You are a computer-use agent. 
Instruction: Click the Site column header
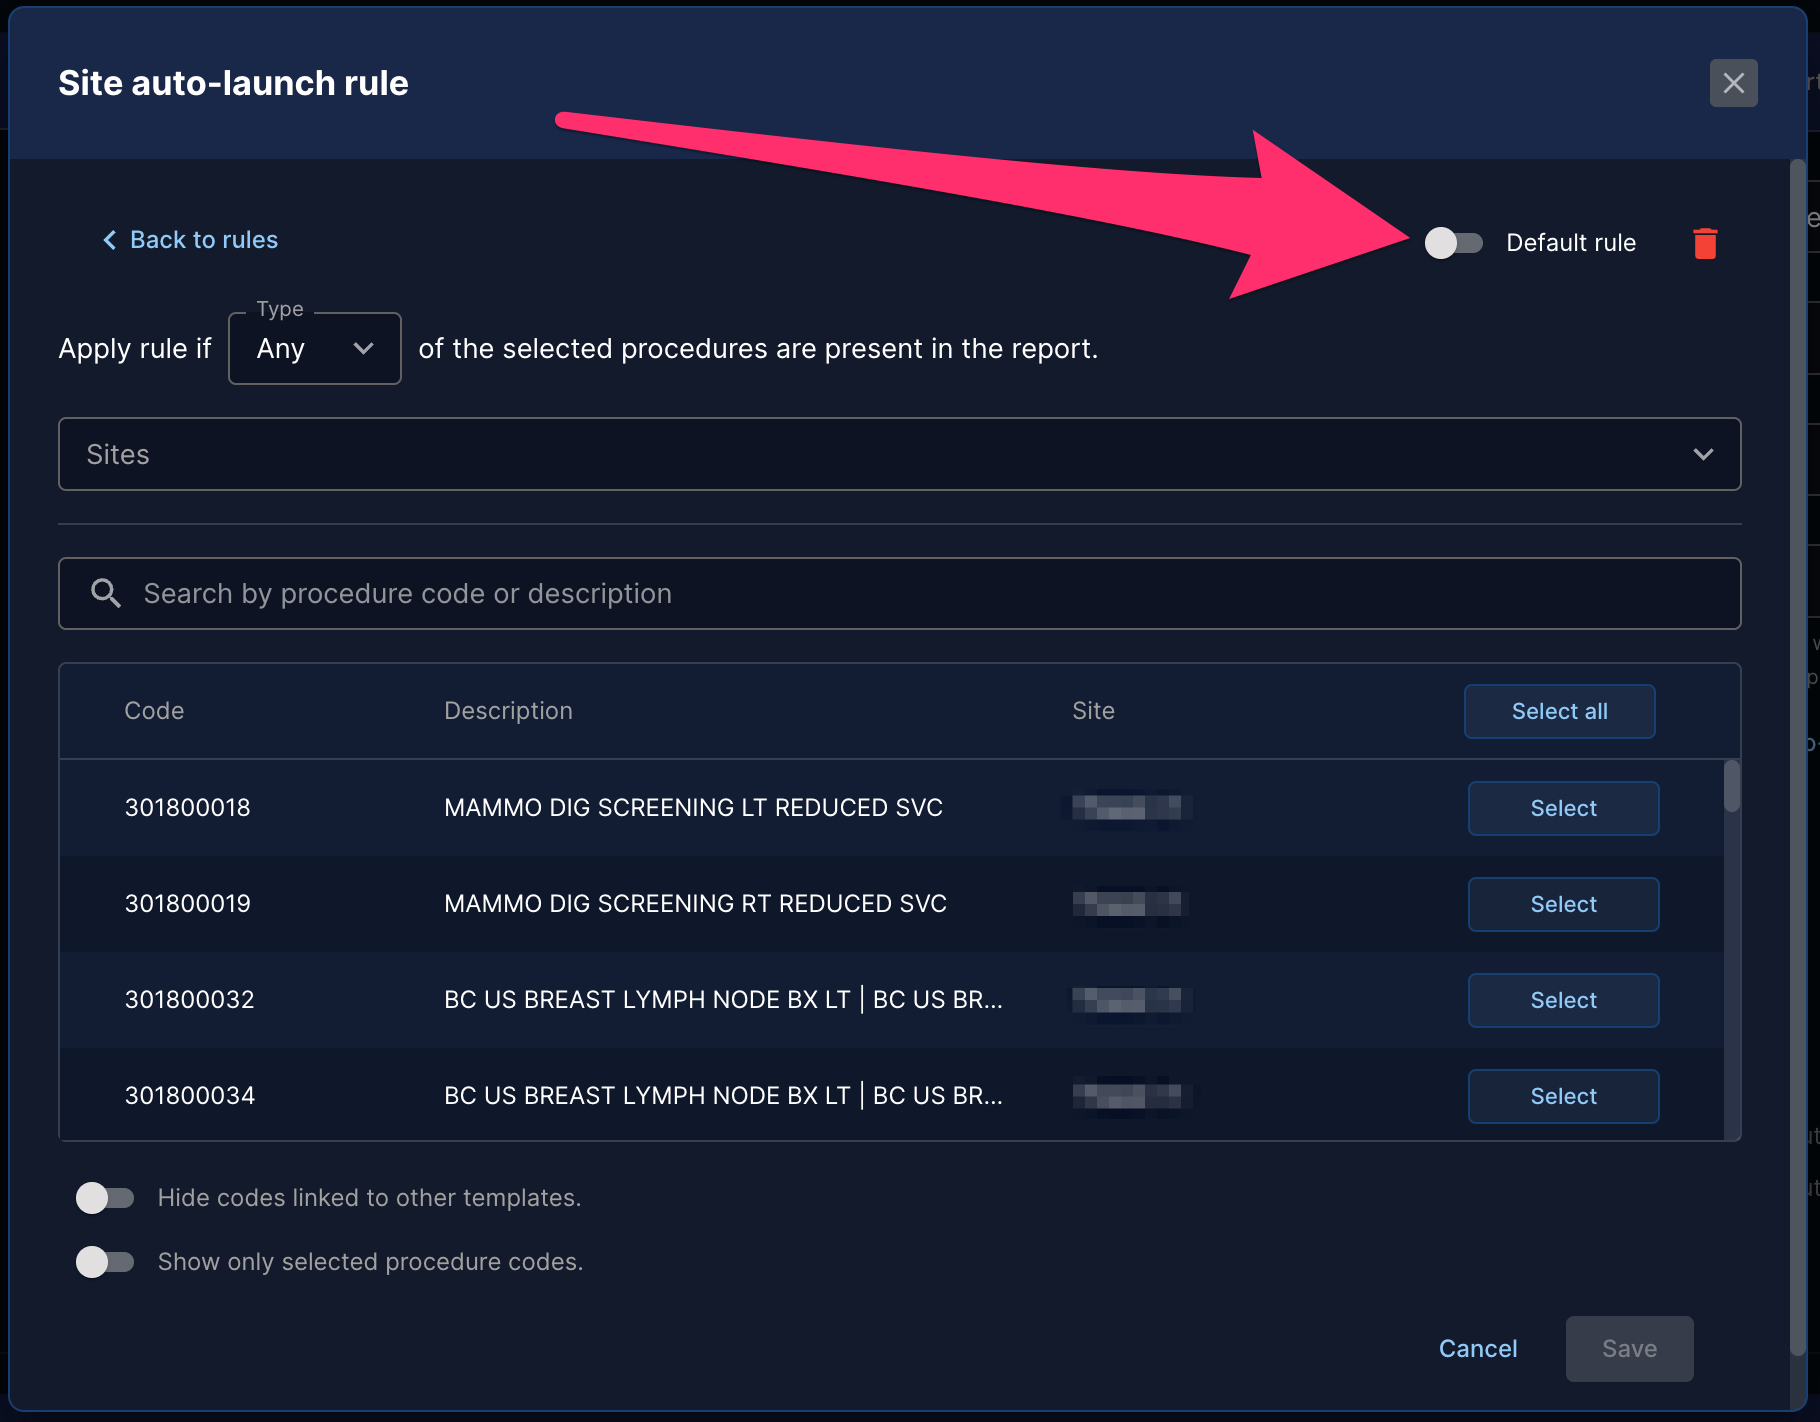click(1093, 711)
